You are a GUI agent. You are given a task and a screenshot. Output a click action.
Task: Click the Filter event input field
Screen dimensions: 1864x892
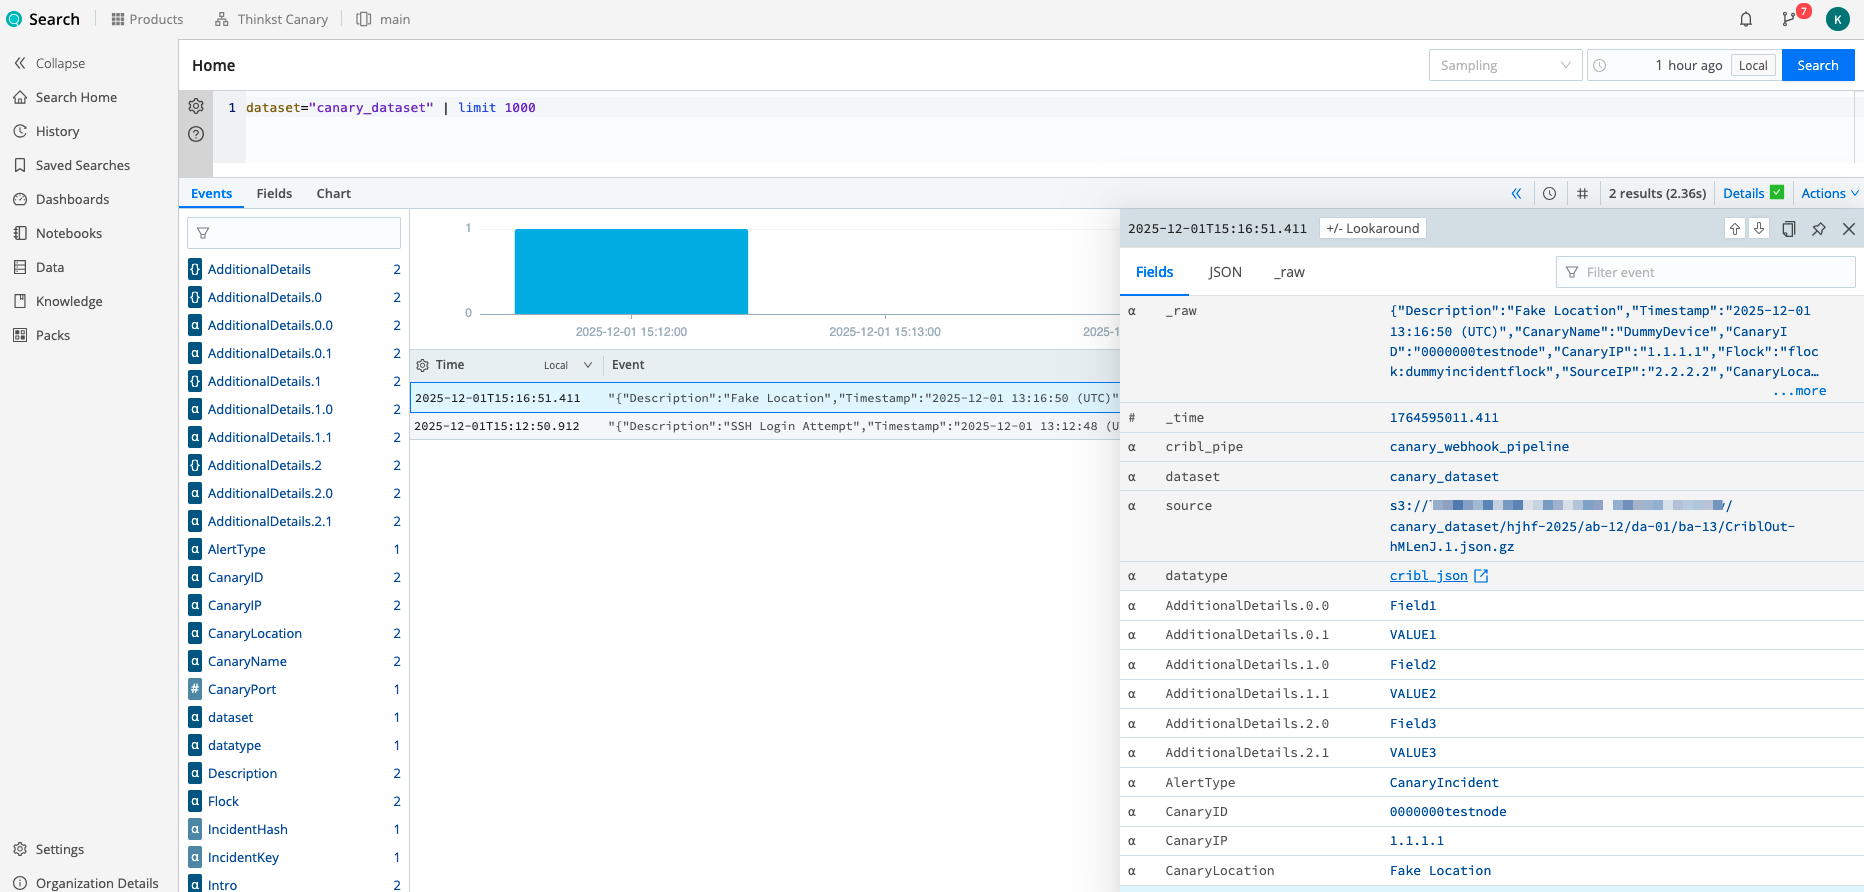(1714, 272)
